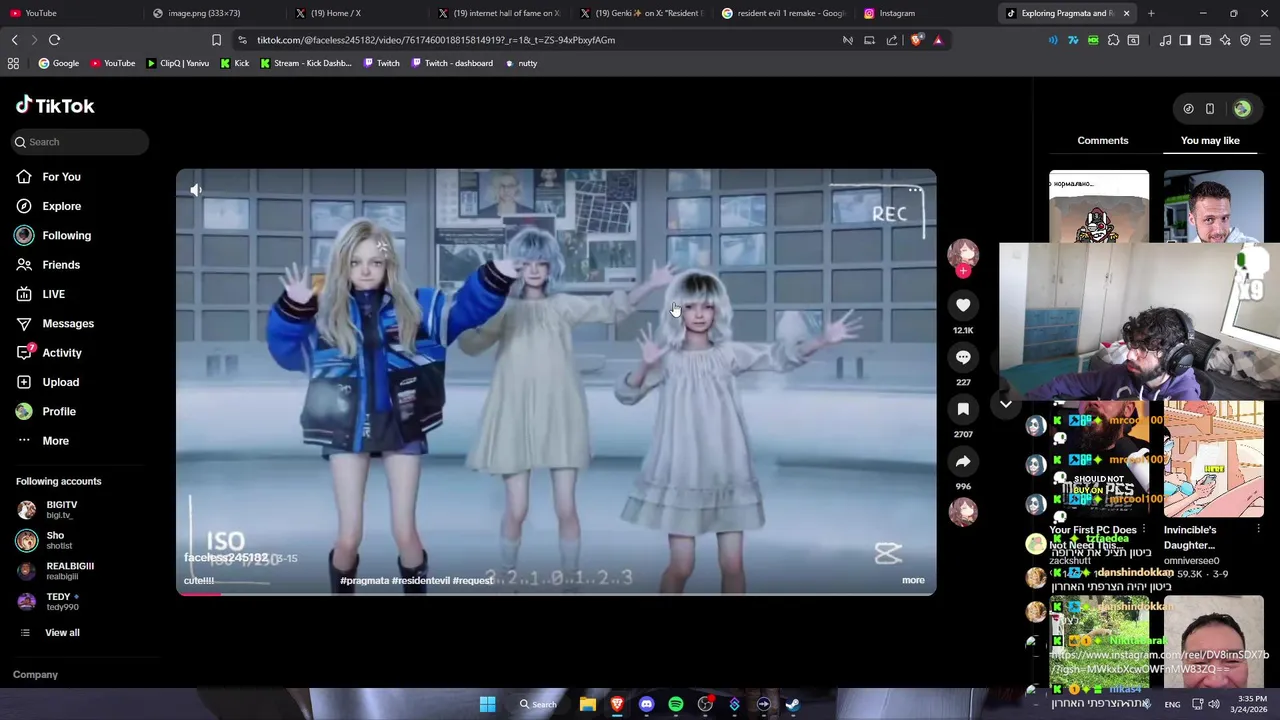Open the browser apps grid icon
Image resolution: width=1280 pixels, height=720 pixels.
(x=13, y=63)
